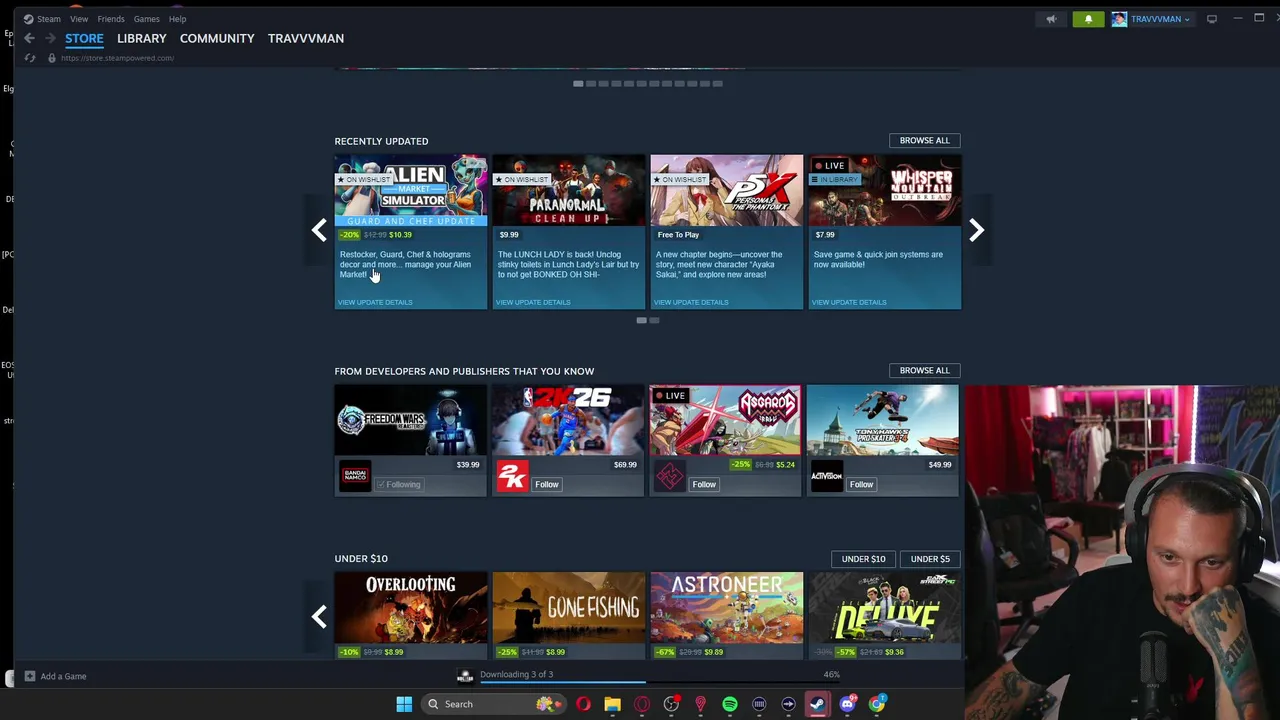Image resolution: width=1280 pixels, height=720 pixels.
Task: Click the Steam logo in the title bar
Action: pyautogui.click(x=28, y=19)
